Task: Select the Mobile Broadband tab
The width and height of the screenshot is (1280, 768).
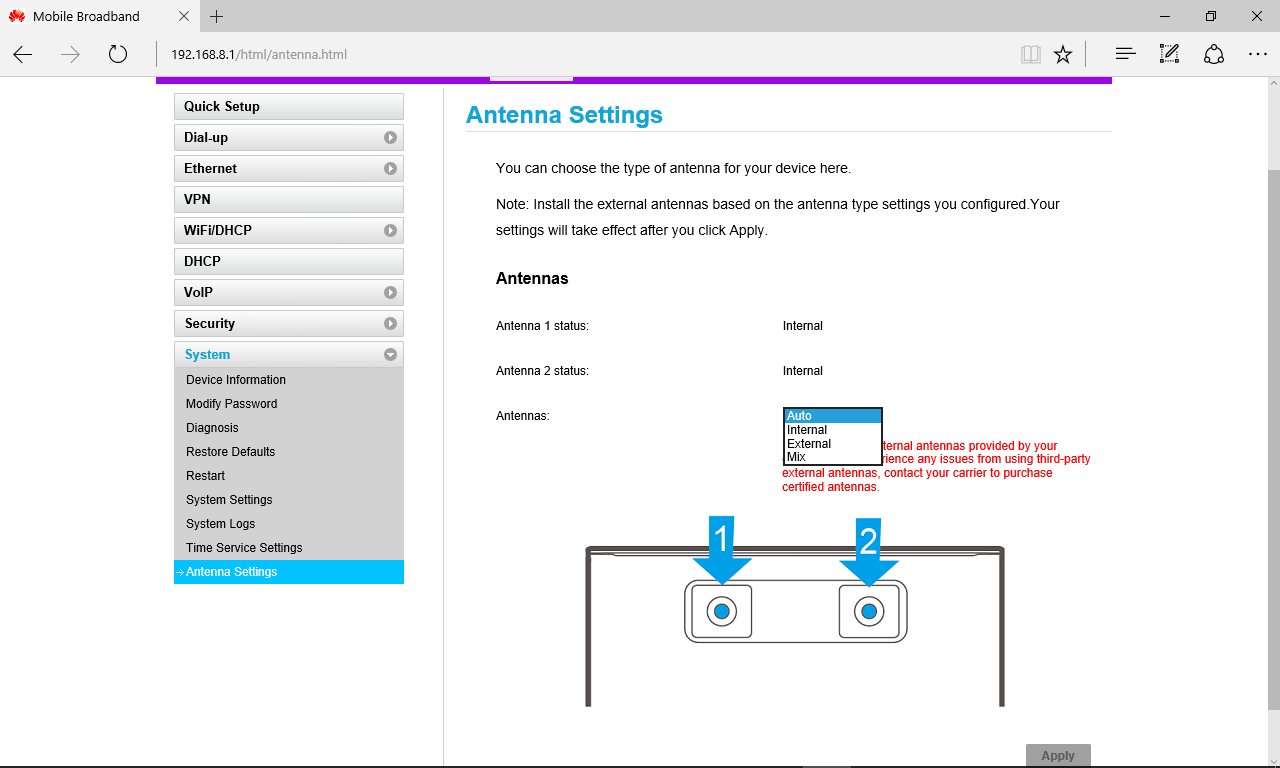Action: click(x=100, y=16)
